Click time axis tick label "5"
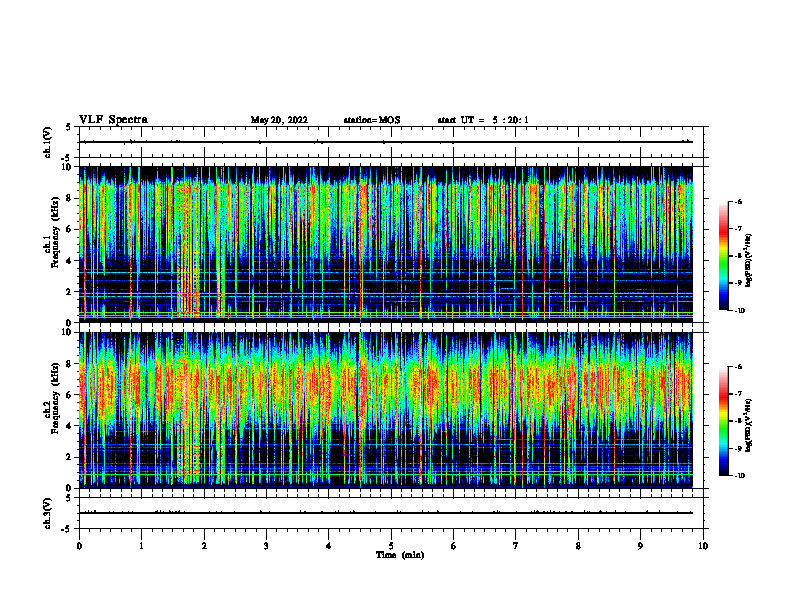The height and width of the screenshot is (612, 792). 391,546
